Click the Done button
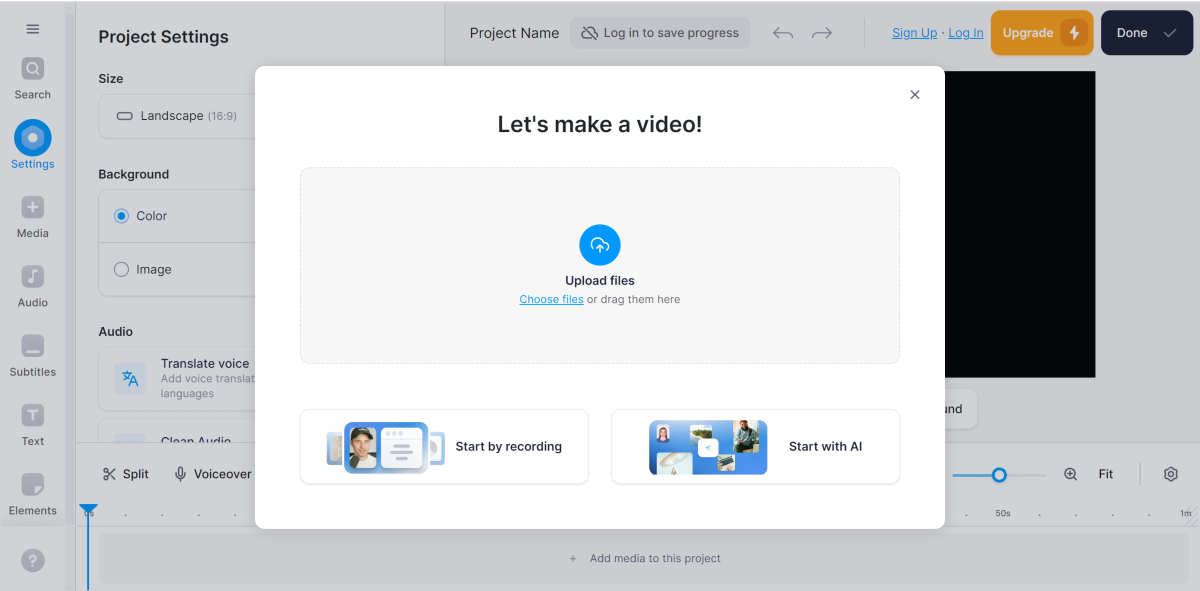The image size is (1200, 591). pos(1147,33)
